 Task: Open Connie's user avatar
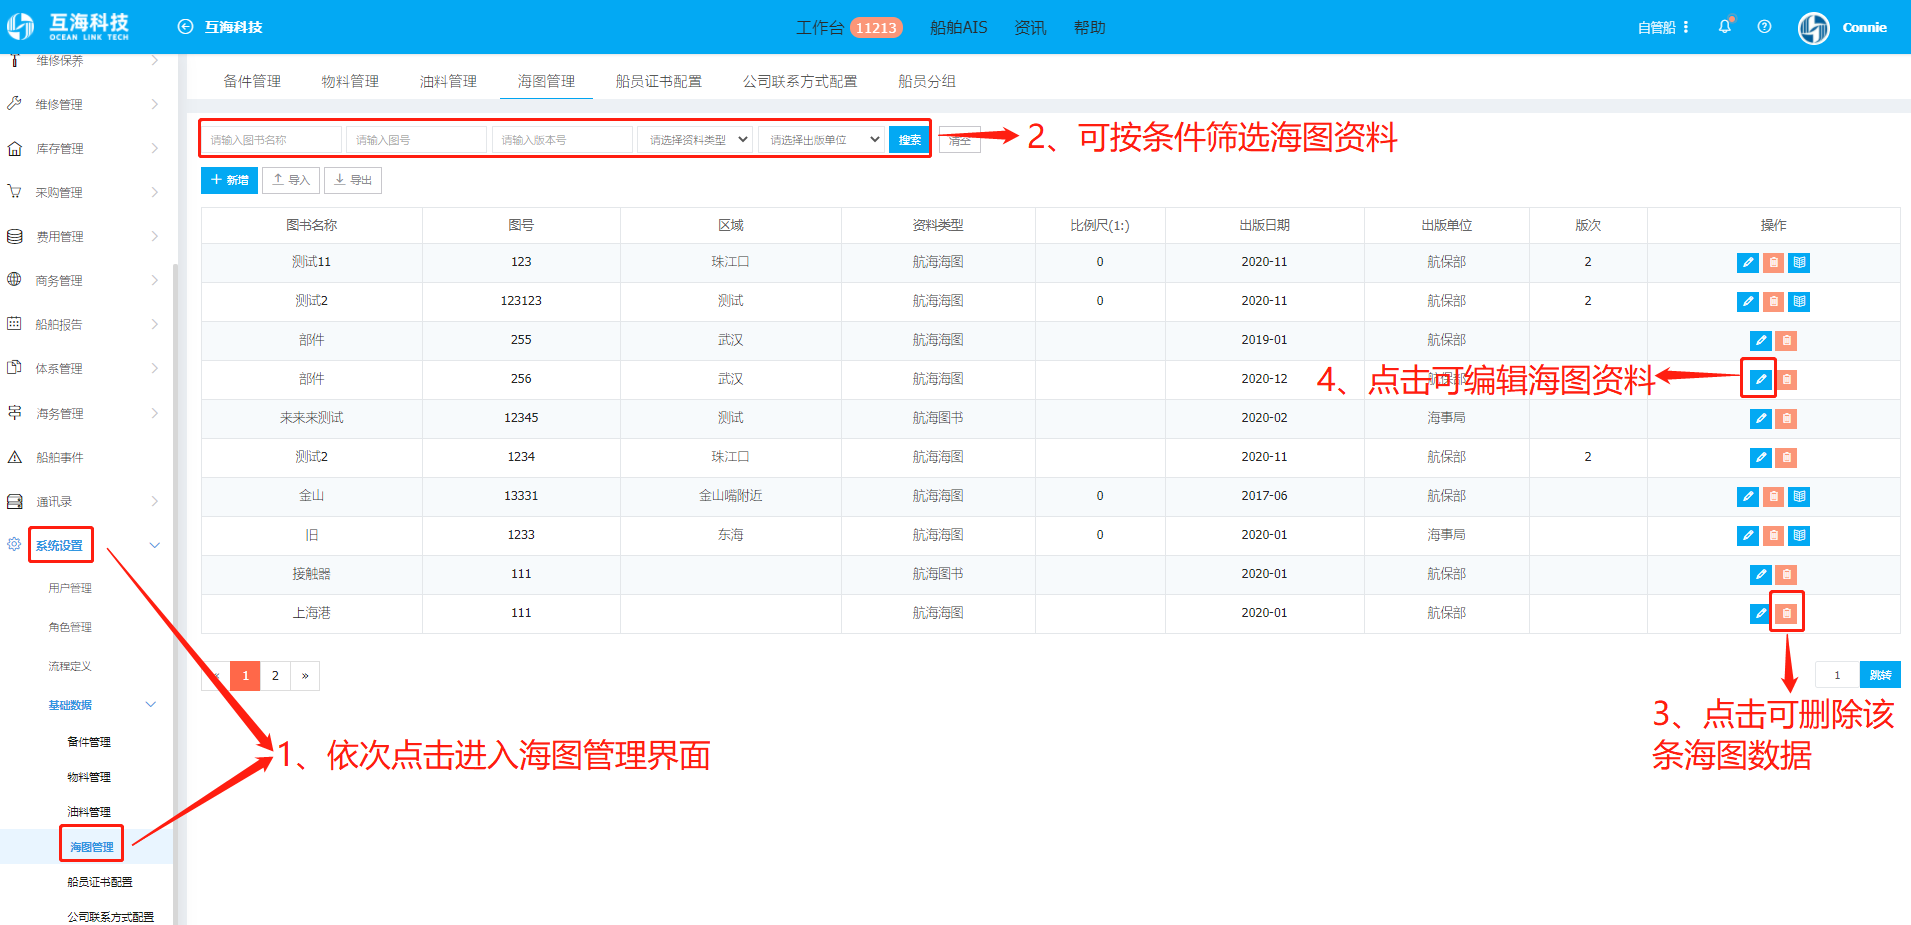point(1814,27)
